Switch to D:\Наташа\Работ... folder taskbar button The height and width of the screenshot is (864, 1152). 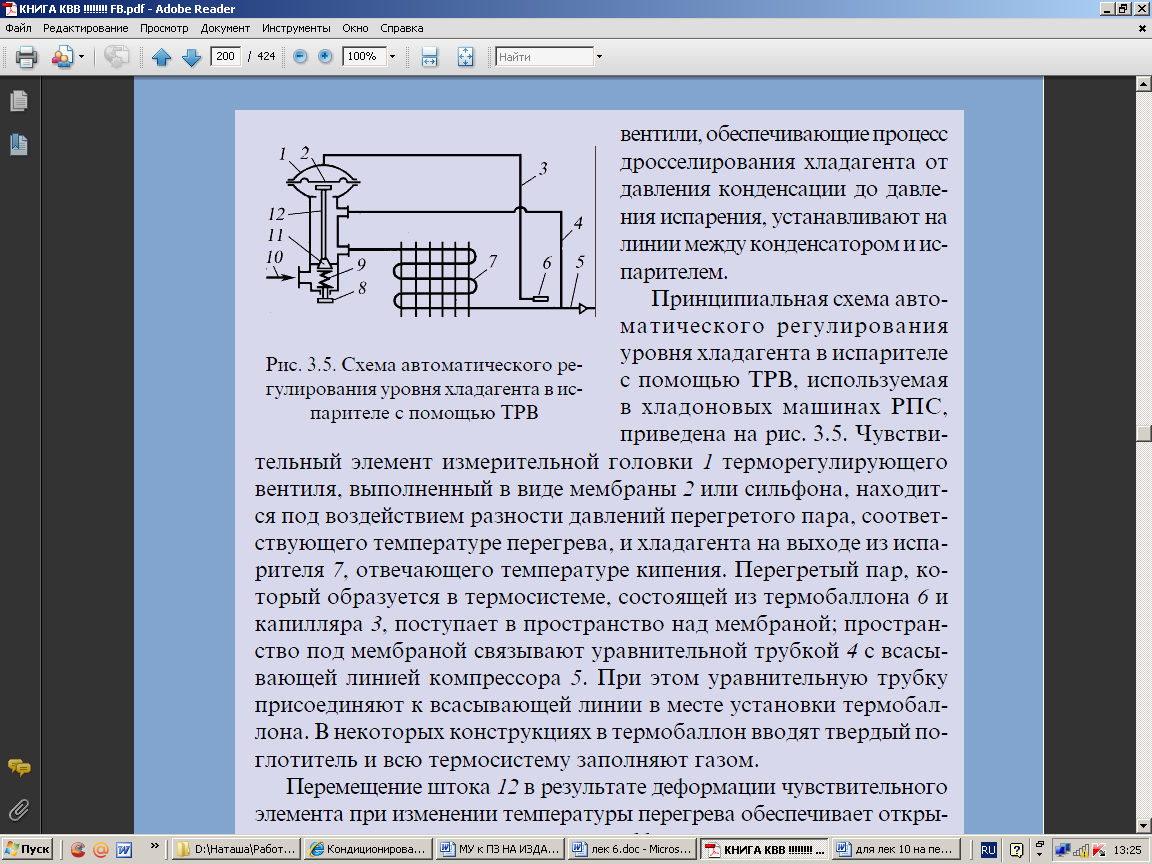[238, 849]
